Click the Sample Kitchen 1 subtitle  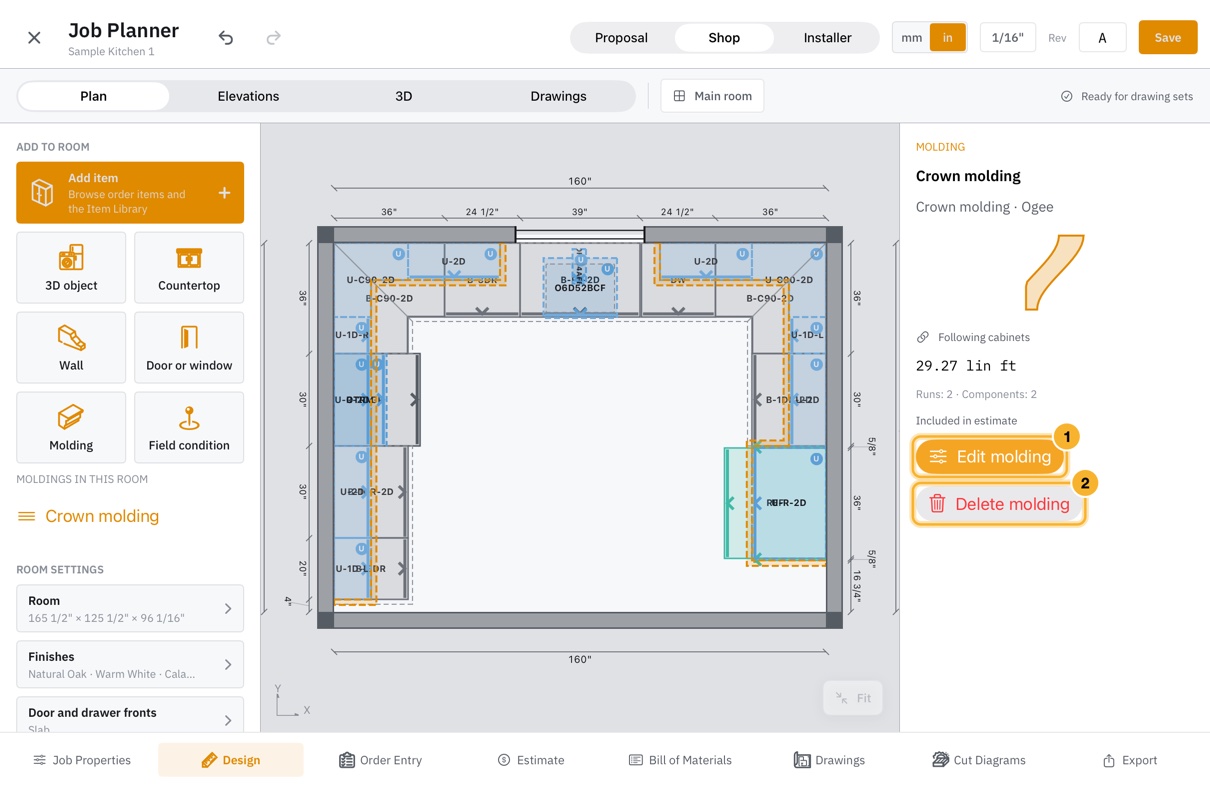click(x=111, y=52)
